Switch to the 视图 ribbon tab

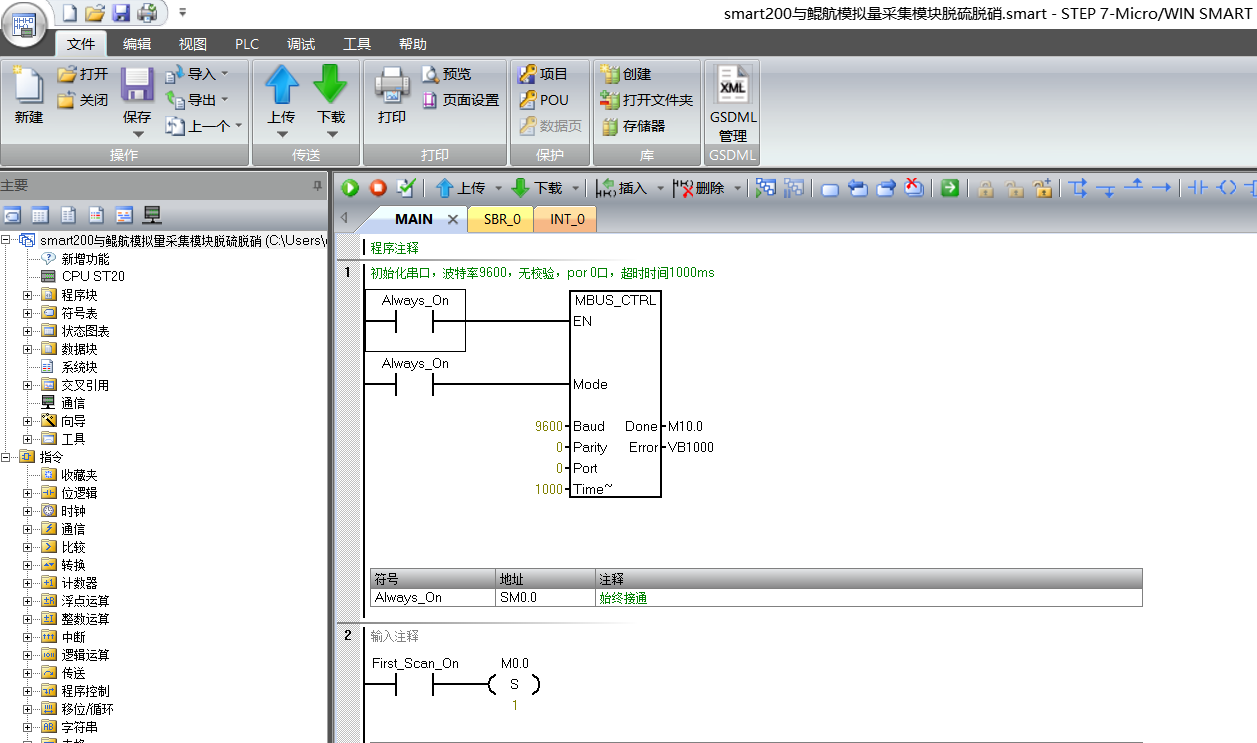[193, 44]
